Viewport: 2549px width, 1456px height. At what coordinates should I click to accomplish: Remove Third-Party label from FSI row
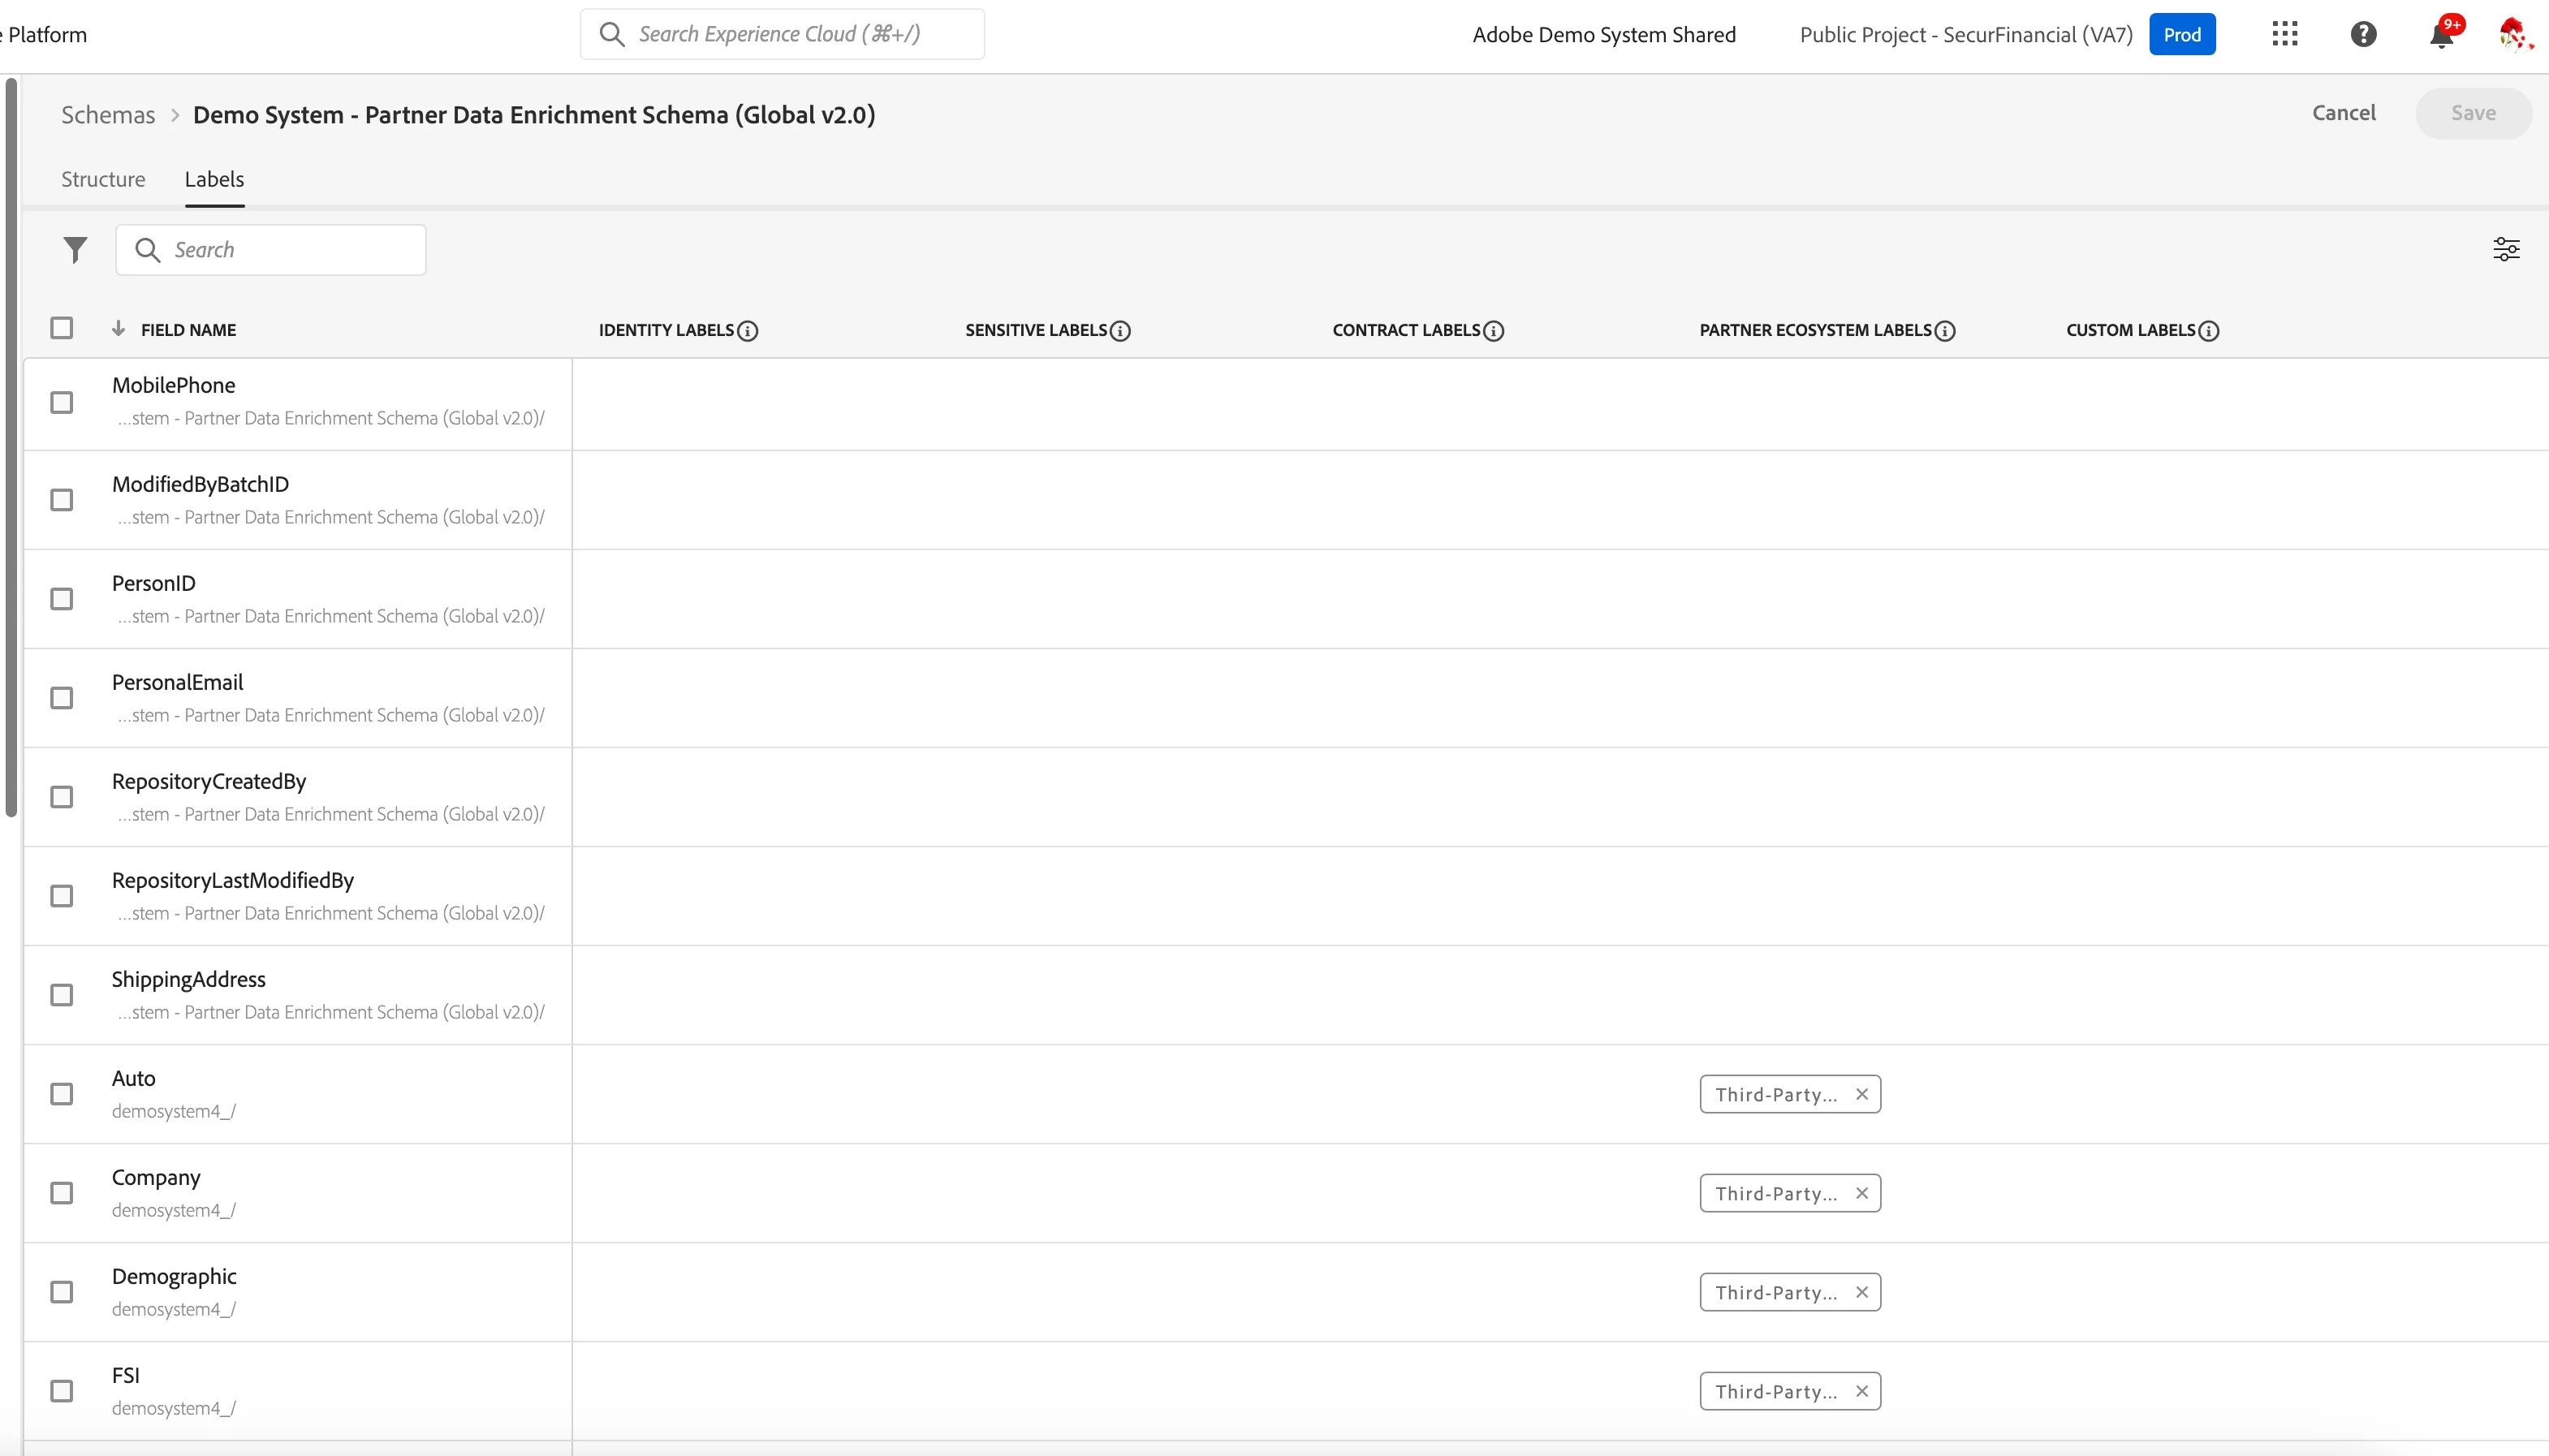point(1862,1391)
